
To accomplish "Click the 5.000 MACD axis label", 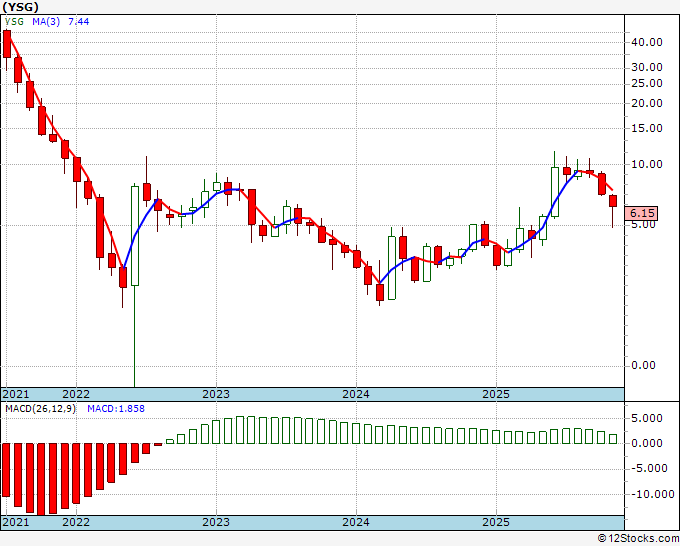I will [647, 418].
